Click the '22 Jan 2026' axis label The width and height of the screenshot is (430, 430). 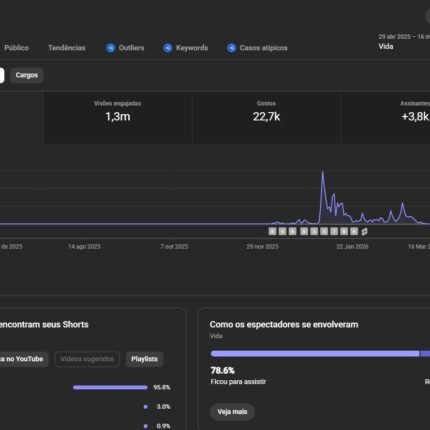click(x=352, y=247)
